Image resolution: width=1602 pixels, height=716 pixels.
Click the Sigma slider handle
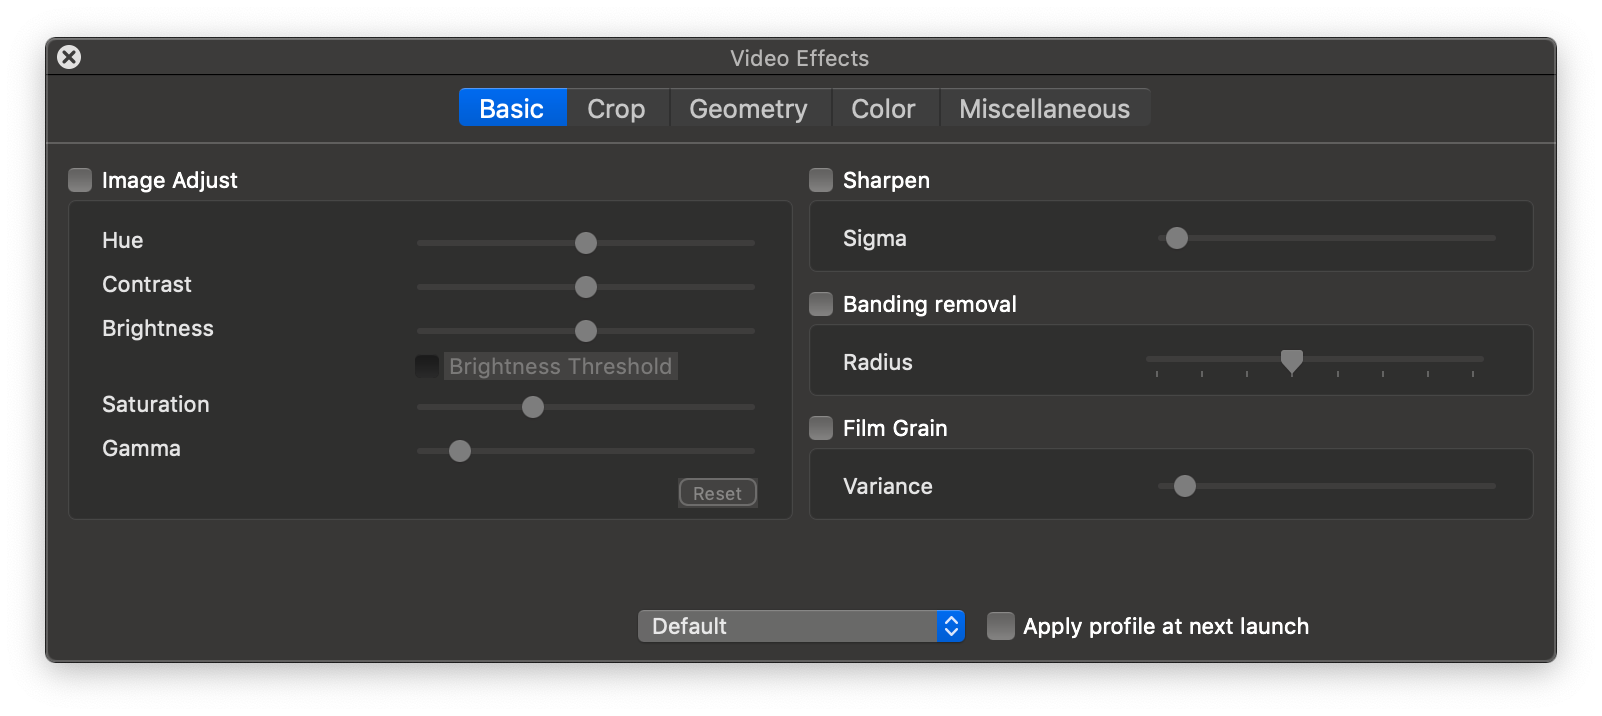[1177, 238]
